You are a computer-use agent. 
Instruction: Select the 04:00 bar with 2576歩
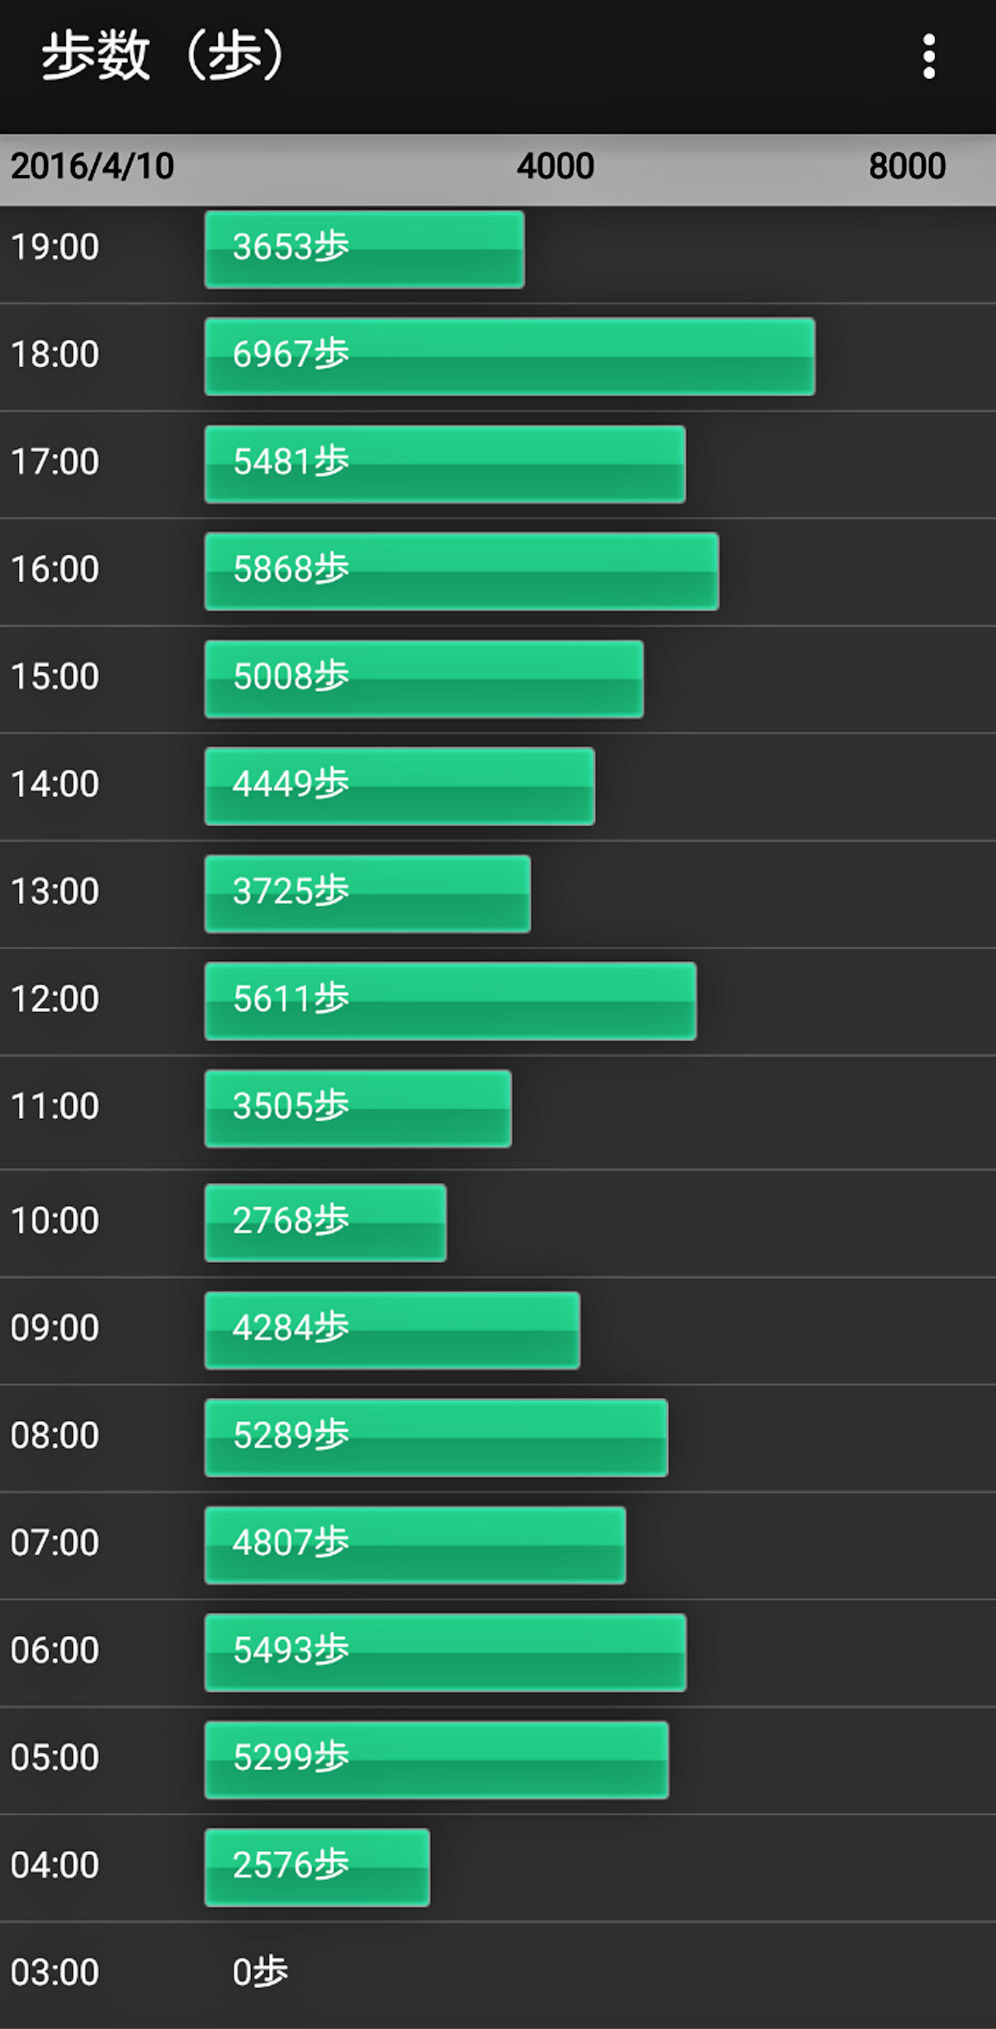coord(317,1867)
